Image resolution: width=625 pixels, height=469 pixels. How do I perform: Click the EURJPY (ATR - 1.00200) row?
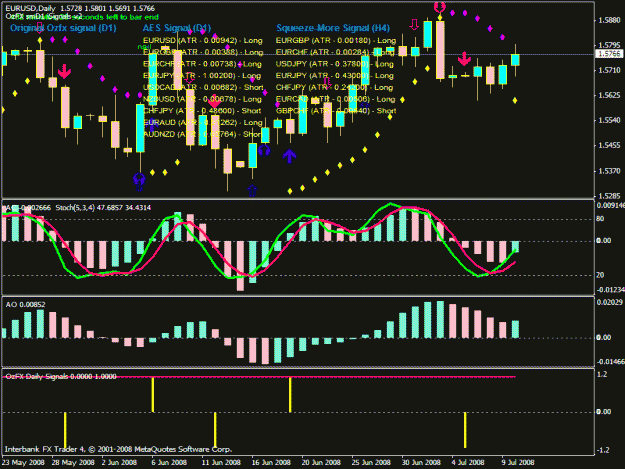(x=202, y=76)
